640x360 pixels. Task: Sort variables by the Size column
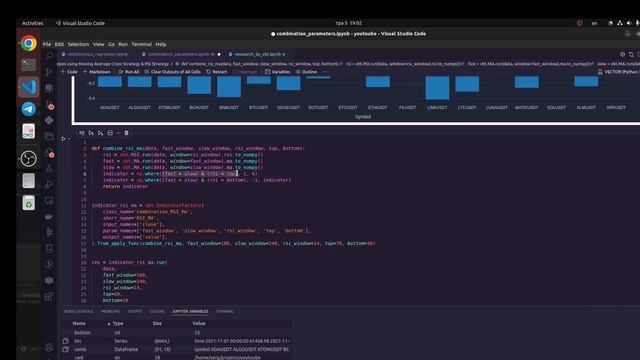[x=157, y=323]
